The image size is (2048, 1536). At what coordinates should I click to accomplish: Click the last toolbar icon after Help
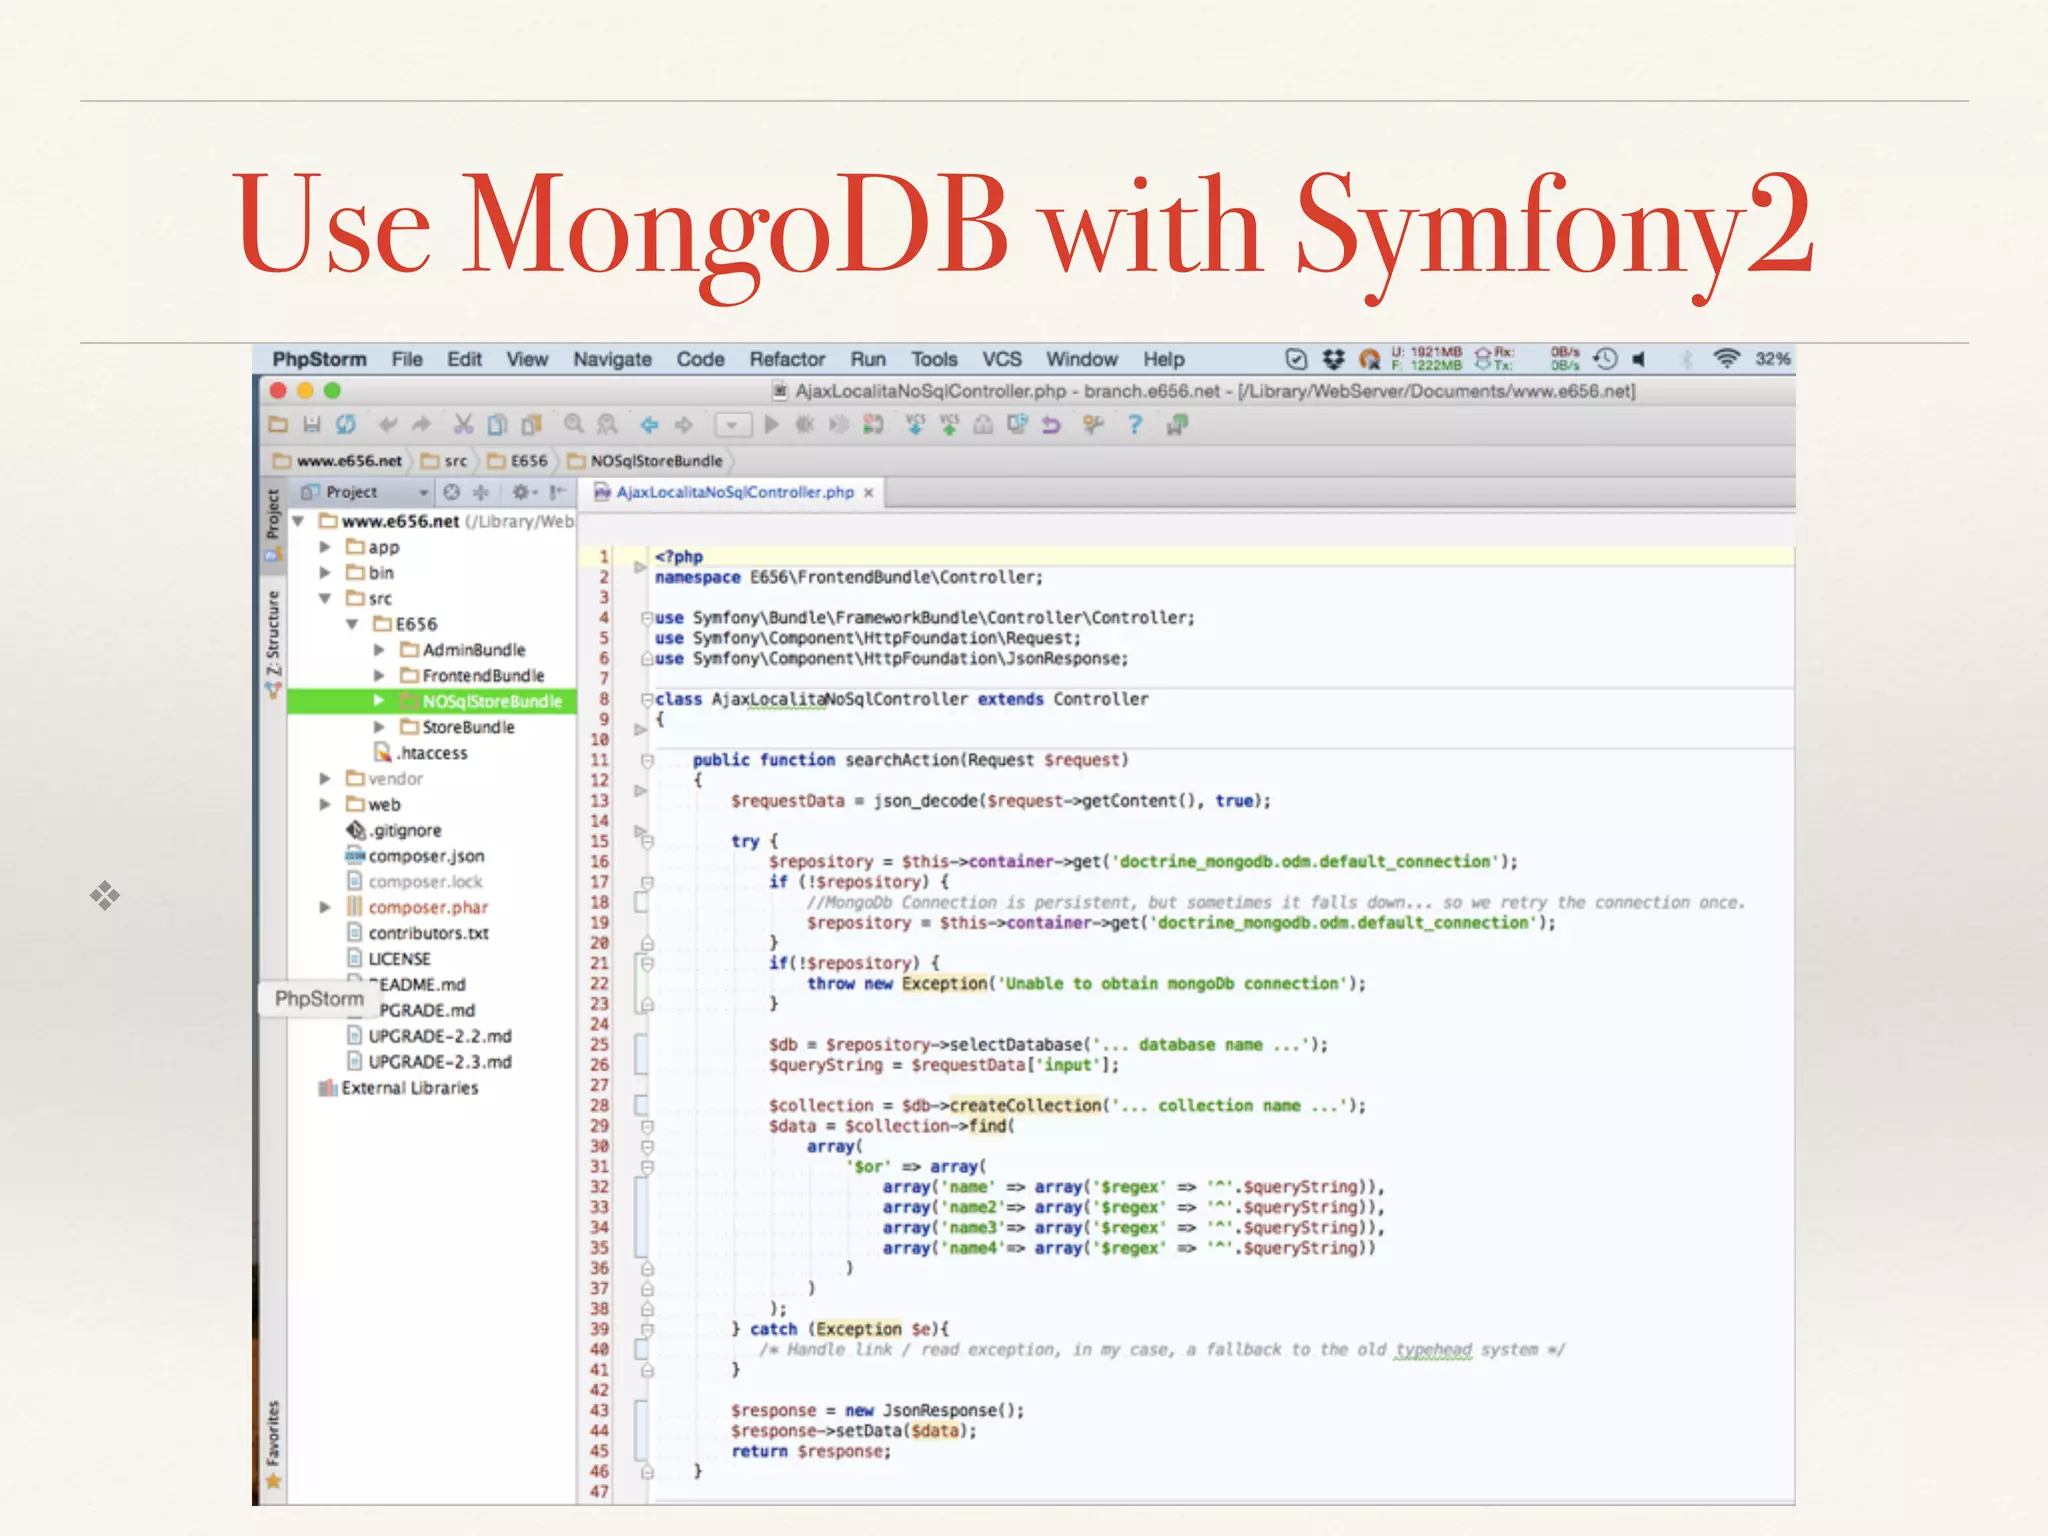pos(1177,425)
